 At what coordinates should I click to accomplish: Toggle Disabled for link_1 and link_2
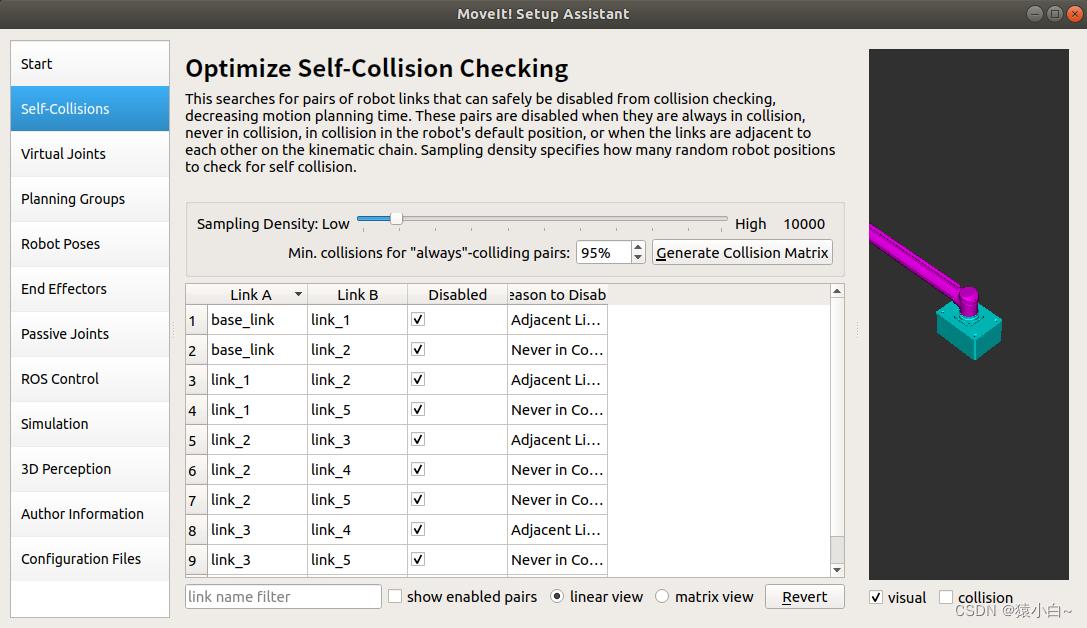point(418,379)
